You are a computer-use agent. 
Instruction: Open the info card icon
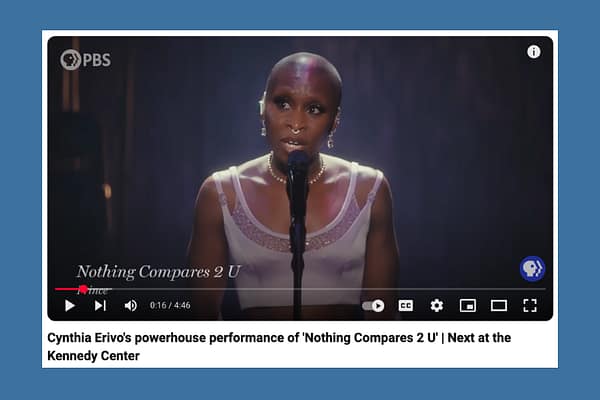coord(533,52)
